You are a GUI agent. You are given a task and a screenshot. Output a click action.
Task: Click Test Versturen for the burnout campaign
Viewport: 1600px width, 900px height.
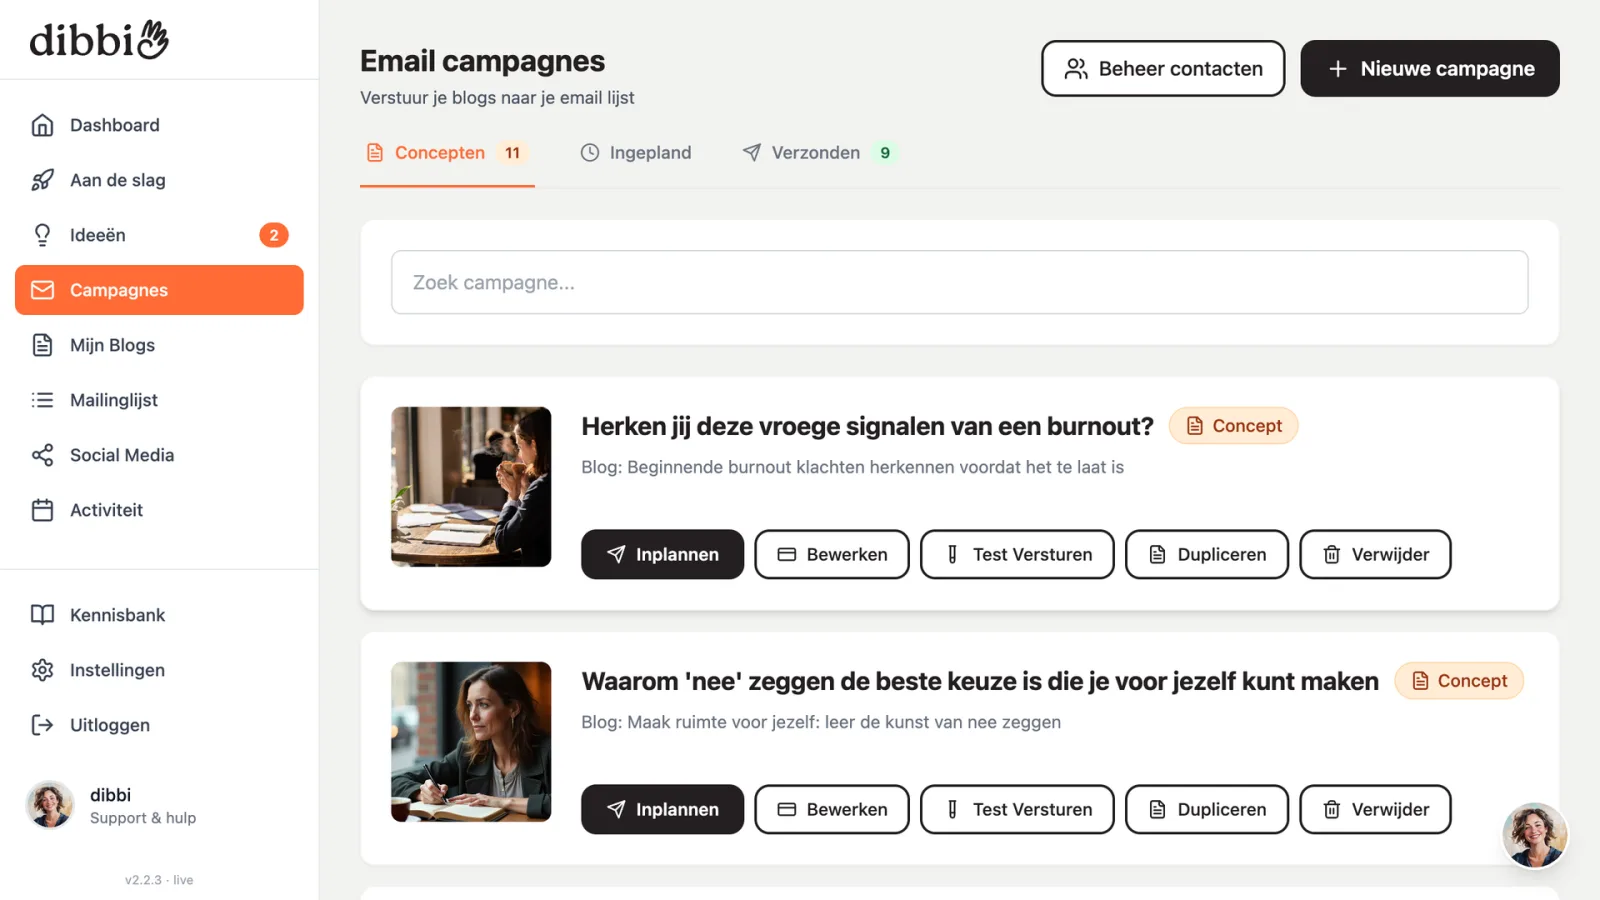[x=1017, y=554]
